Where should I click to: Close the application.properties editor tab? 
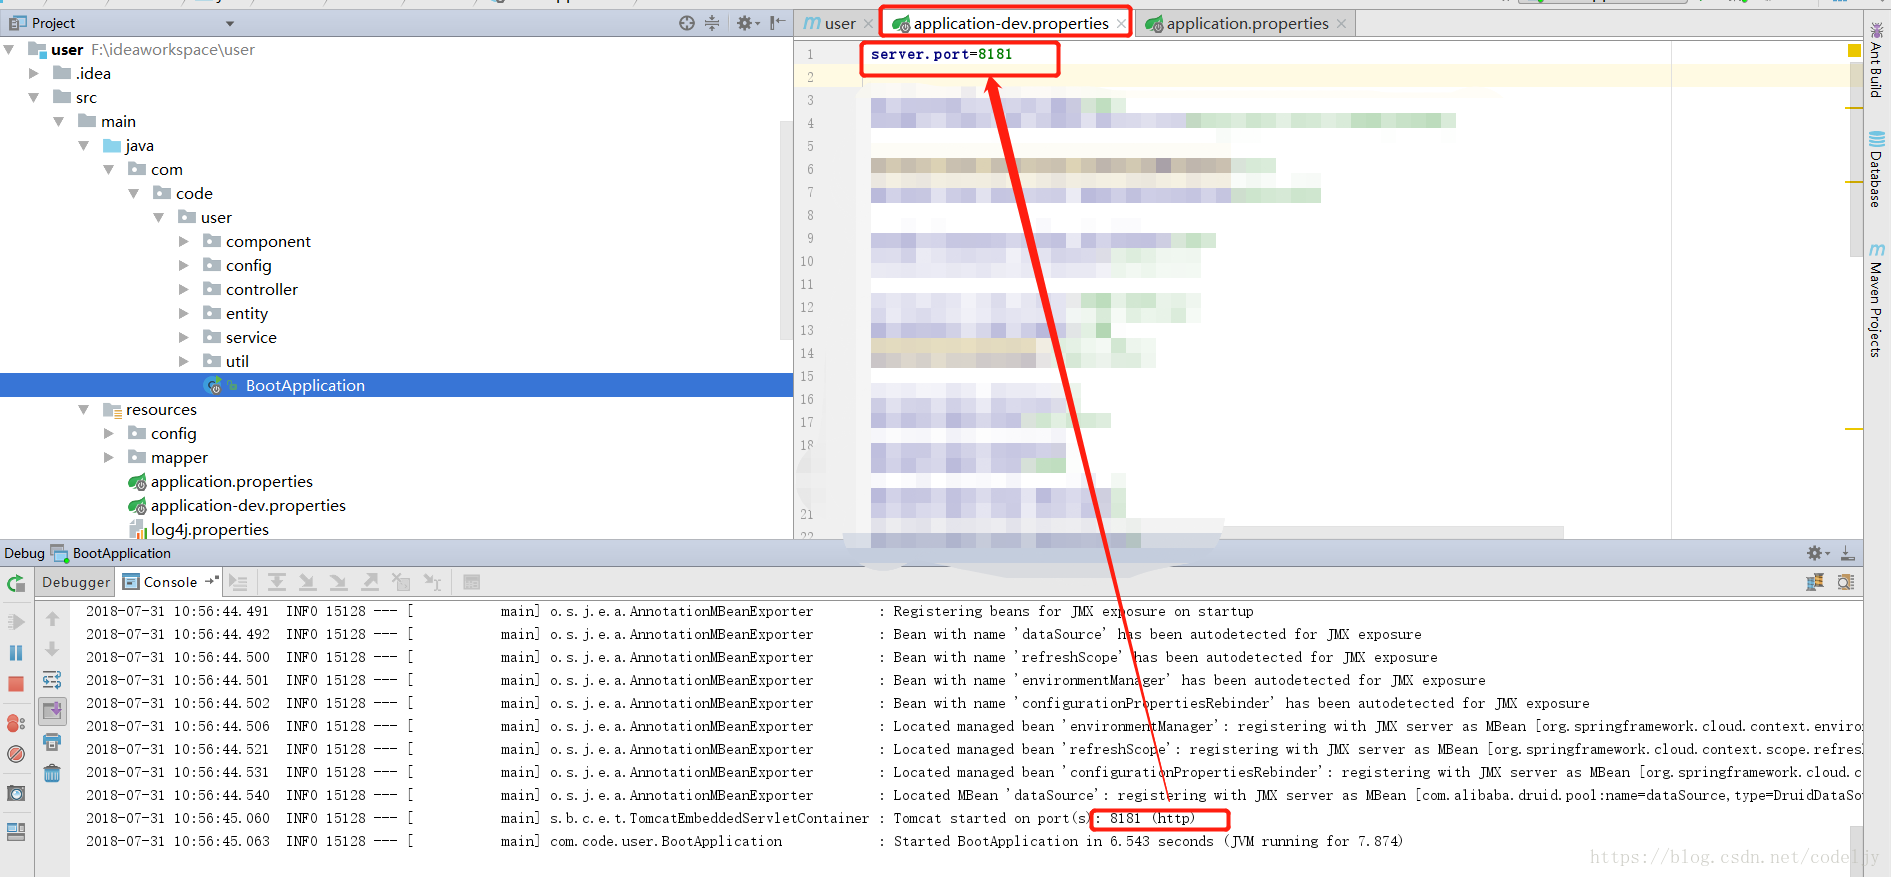click(1342, 24)
